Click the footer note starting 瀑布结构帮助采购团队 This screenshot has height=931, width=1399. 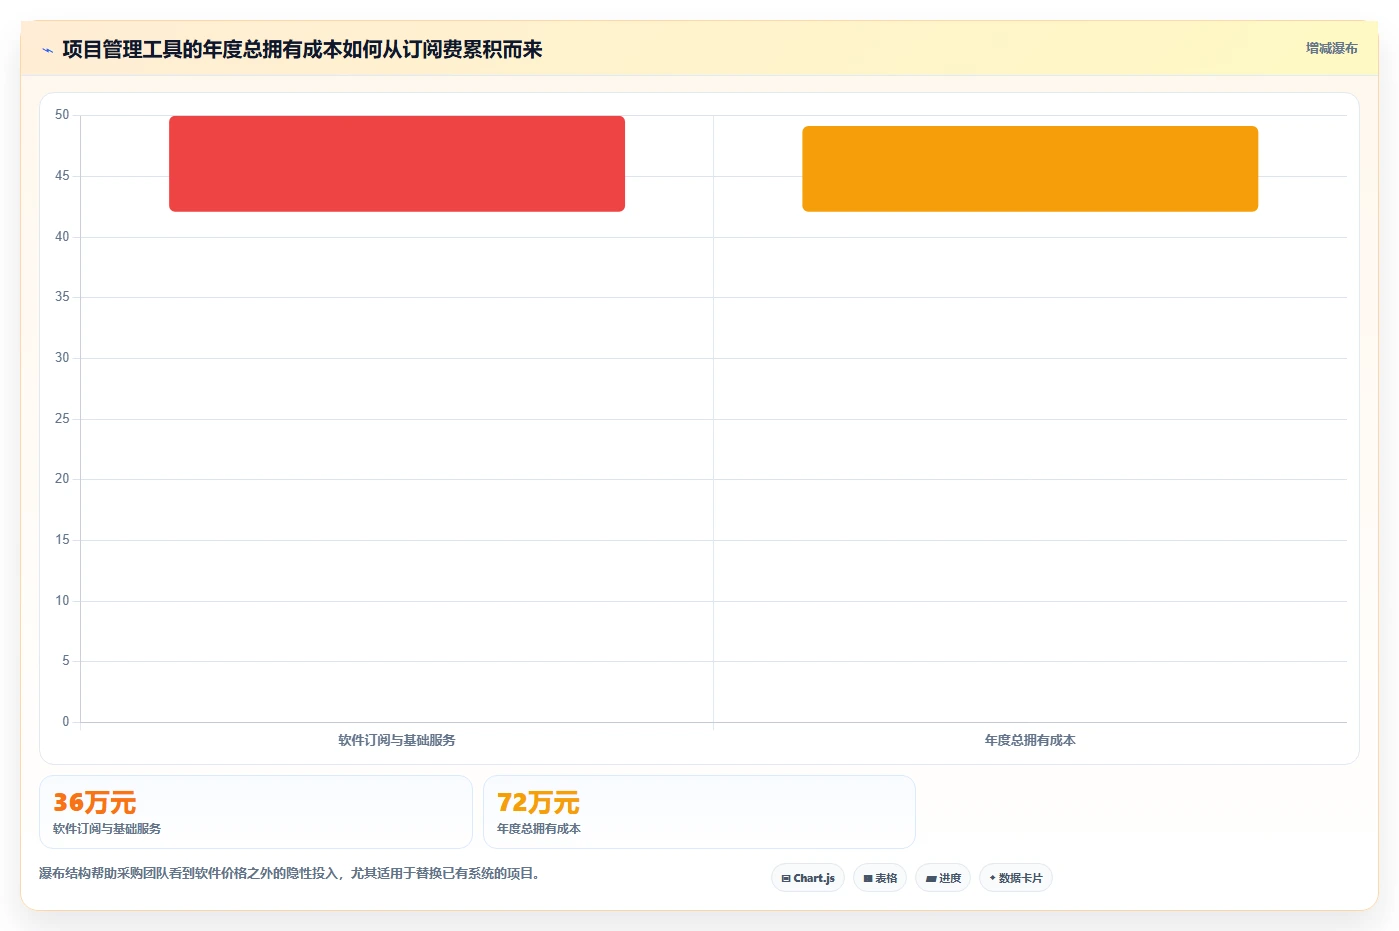(290, 873)
